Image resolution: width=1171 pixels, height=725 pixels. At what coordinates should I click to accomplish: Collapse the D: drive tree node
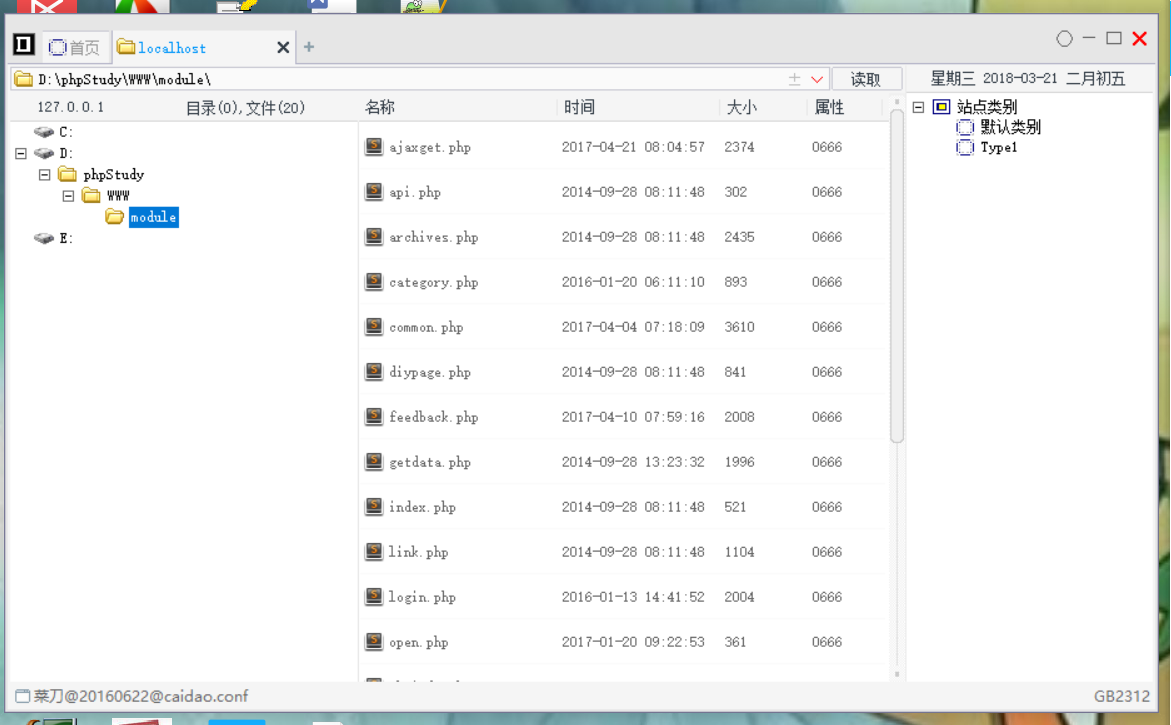pos(21,154)
